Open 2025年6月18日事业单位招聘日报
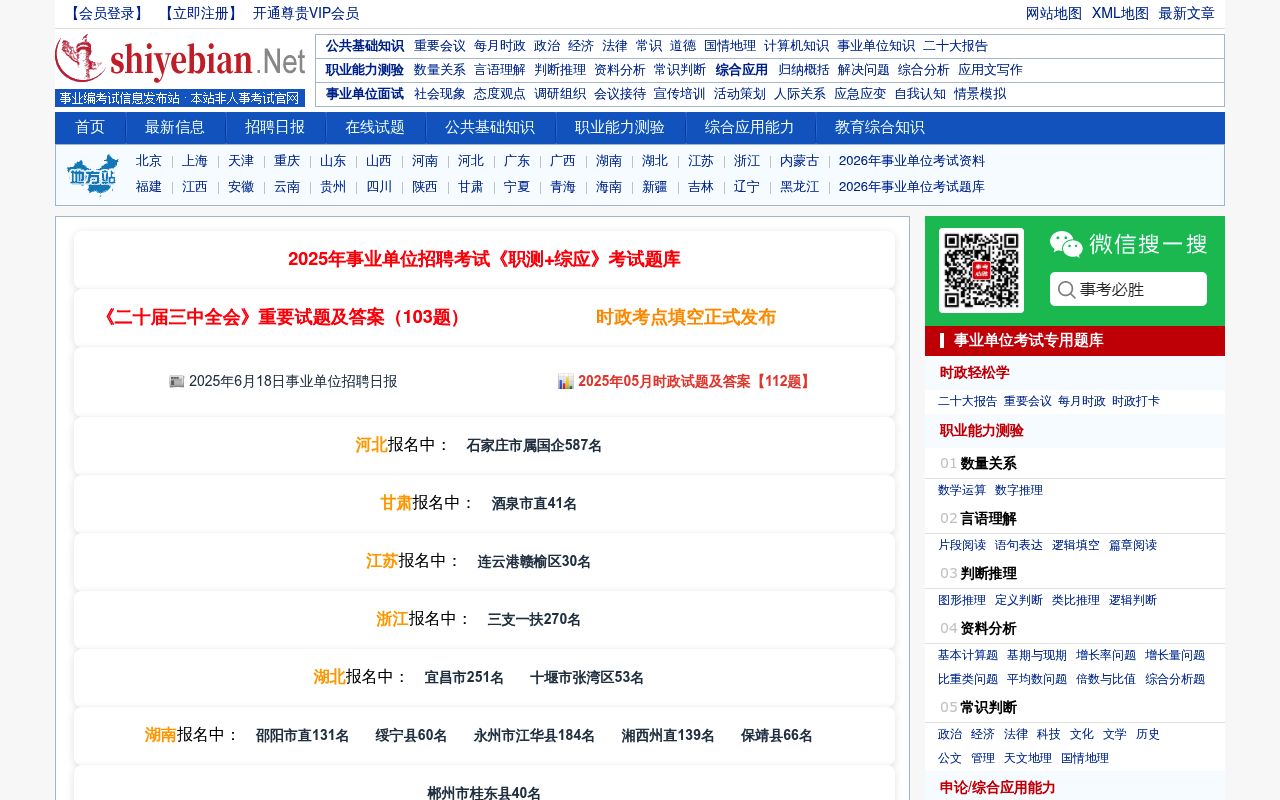 point(293,382)
